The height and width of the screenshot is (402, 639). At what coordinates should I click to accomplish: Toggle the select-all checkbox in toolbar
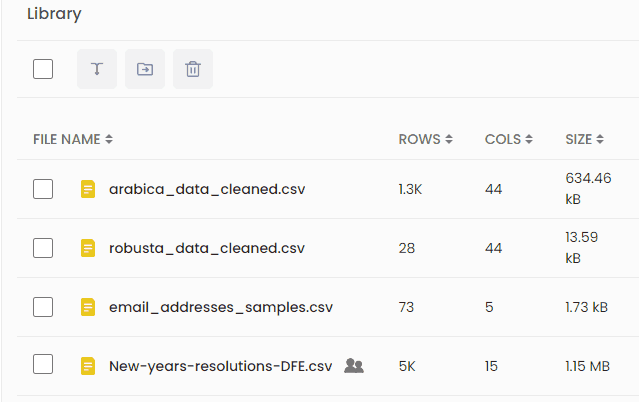coord(43,69)
